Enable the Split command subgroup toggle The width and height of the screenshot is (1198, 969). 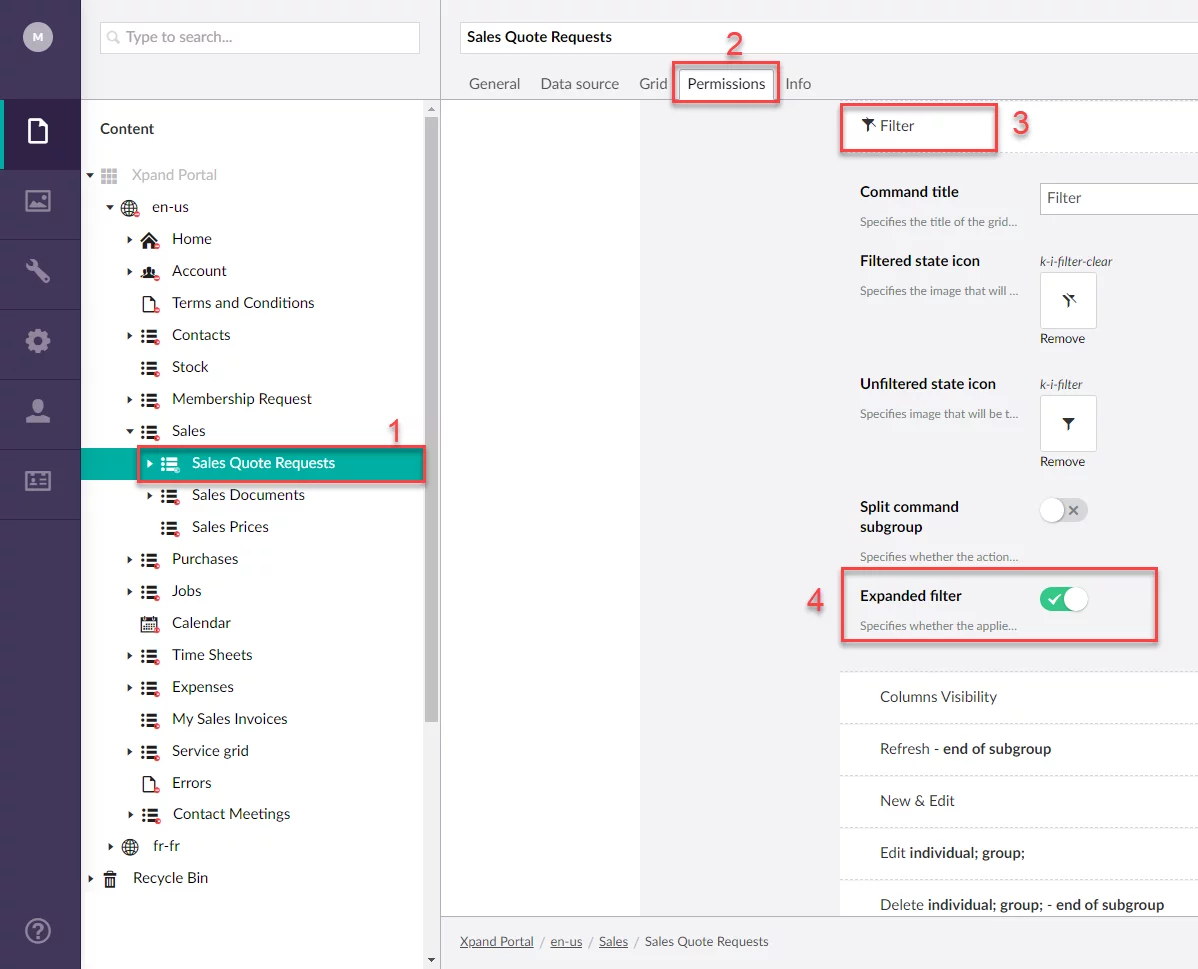tap(1063, 511)
